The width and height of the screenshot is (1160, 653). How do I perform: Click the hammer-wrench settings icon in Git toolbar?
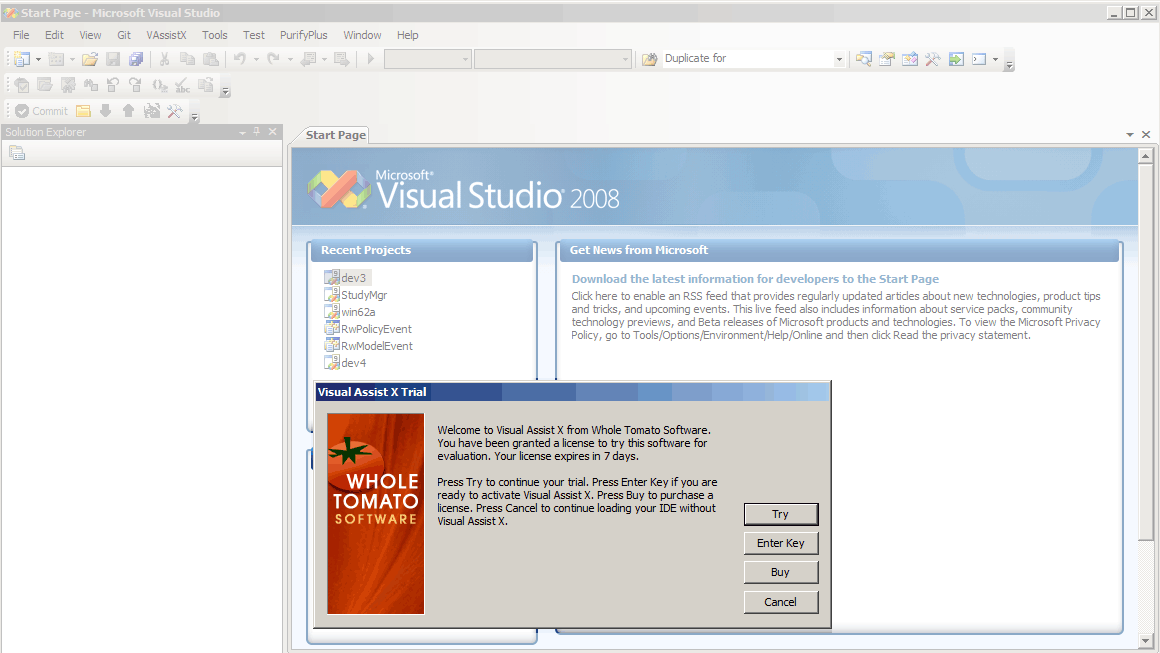tap(175, 111)
